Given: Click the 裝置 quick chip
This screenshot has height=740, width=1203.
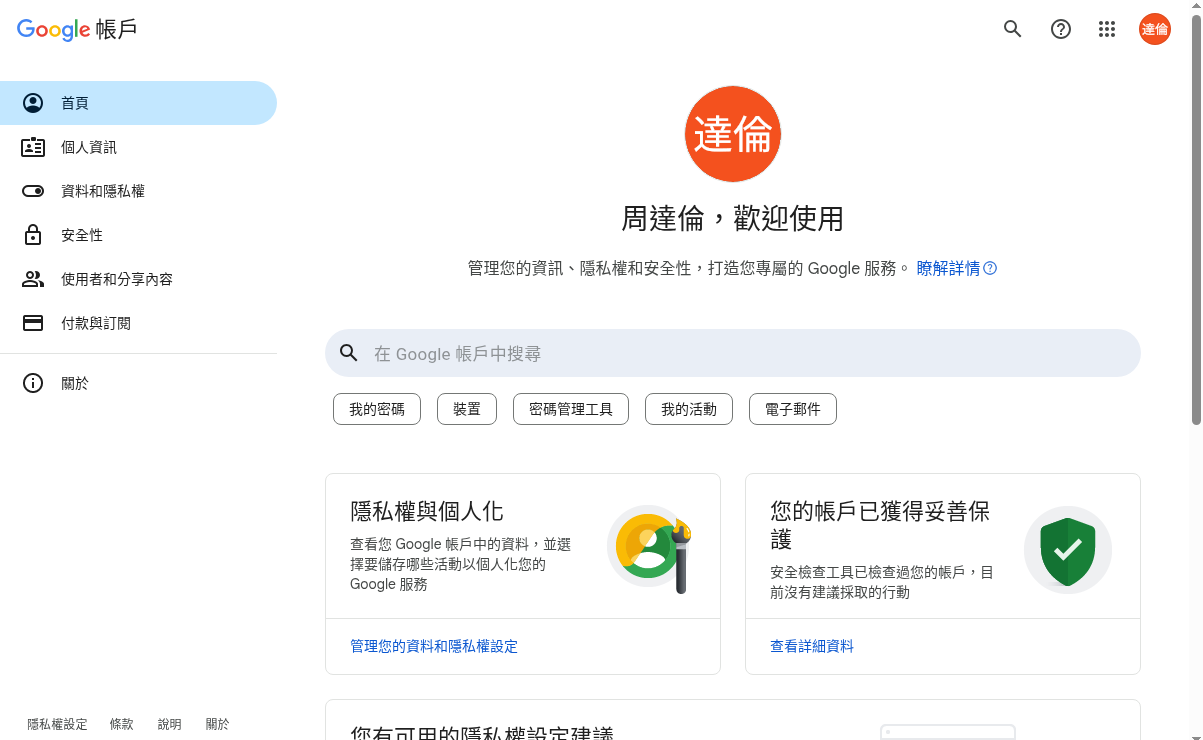Looking at the screenshot, I should 467,409.
